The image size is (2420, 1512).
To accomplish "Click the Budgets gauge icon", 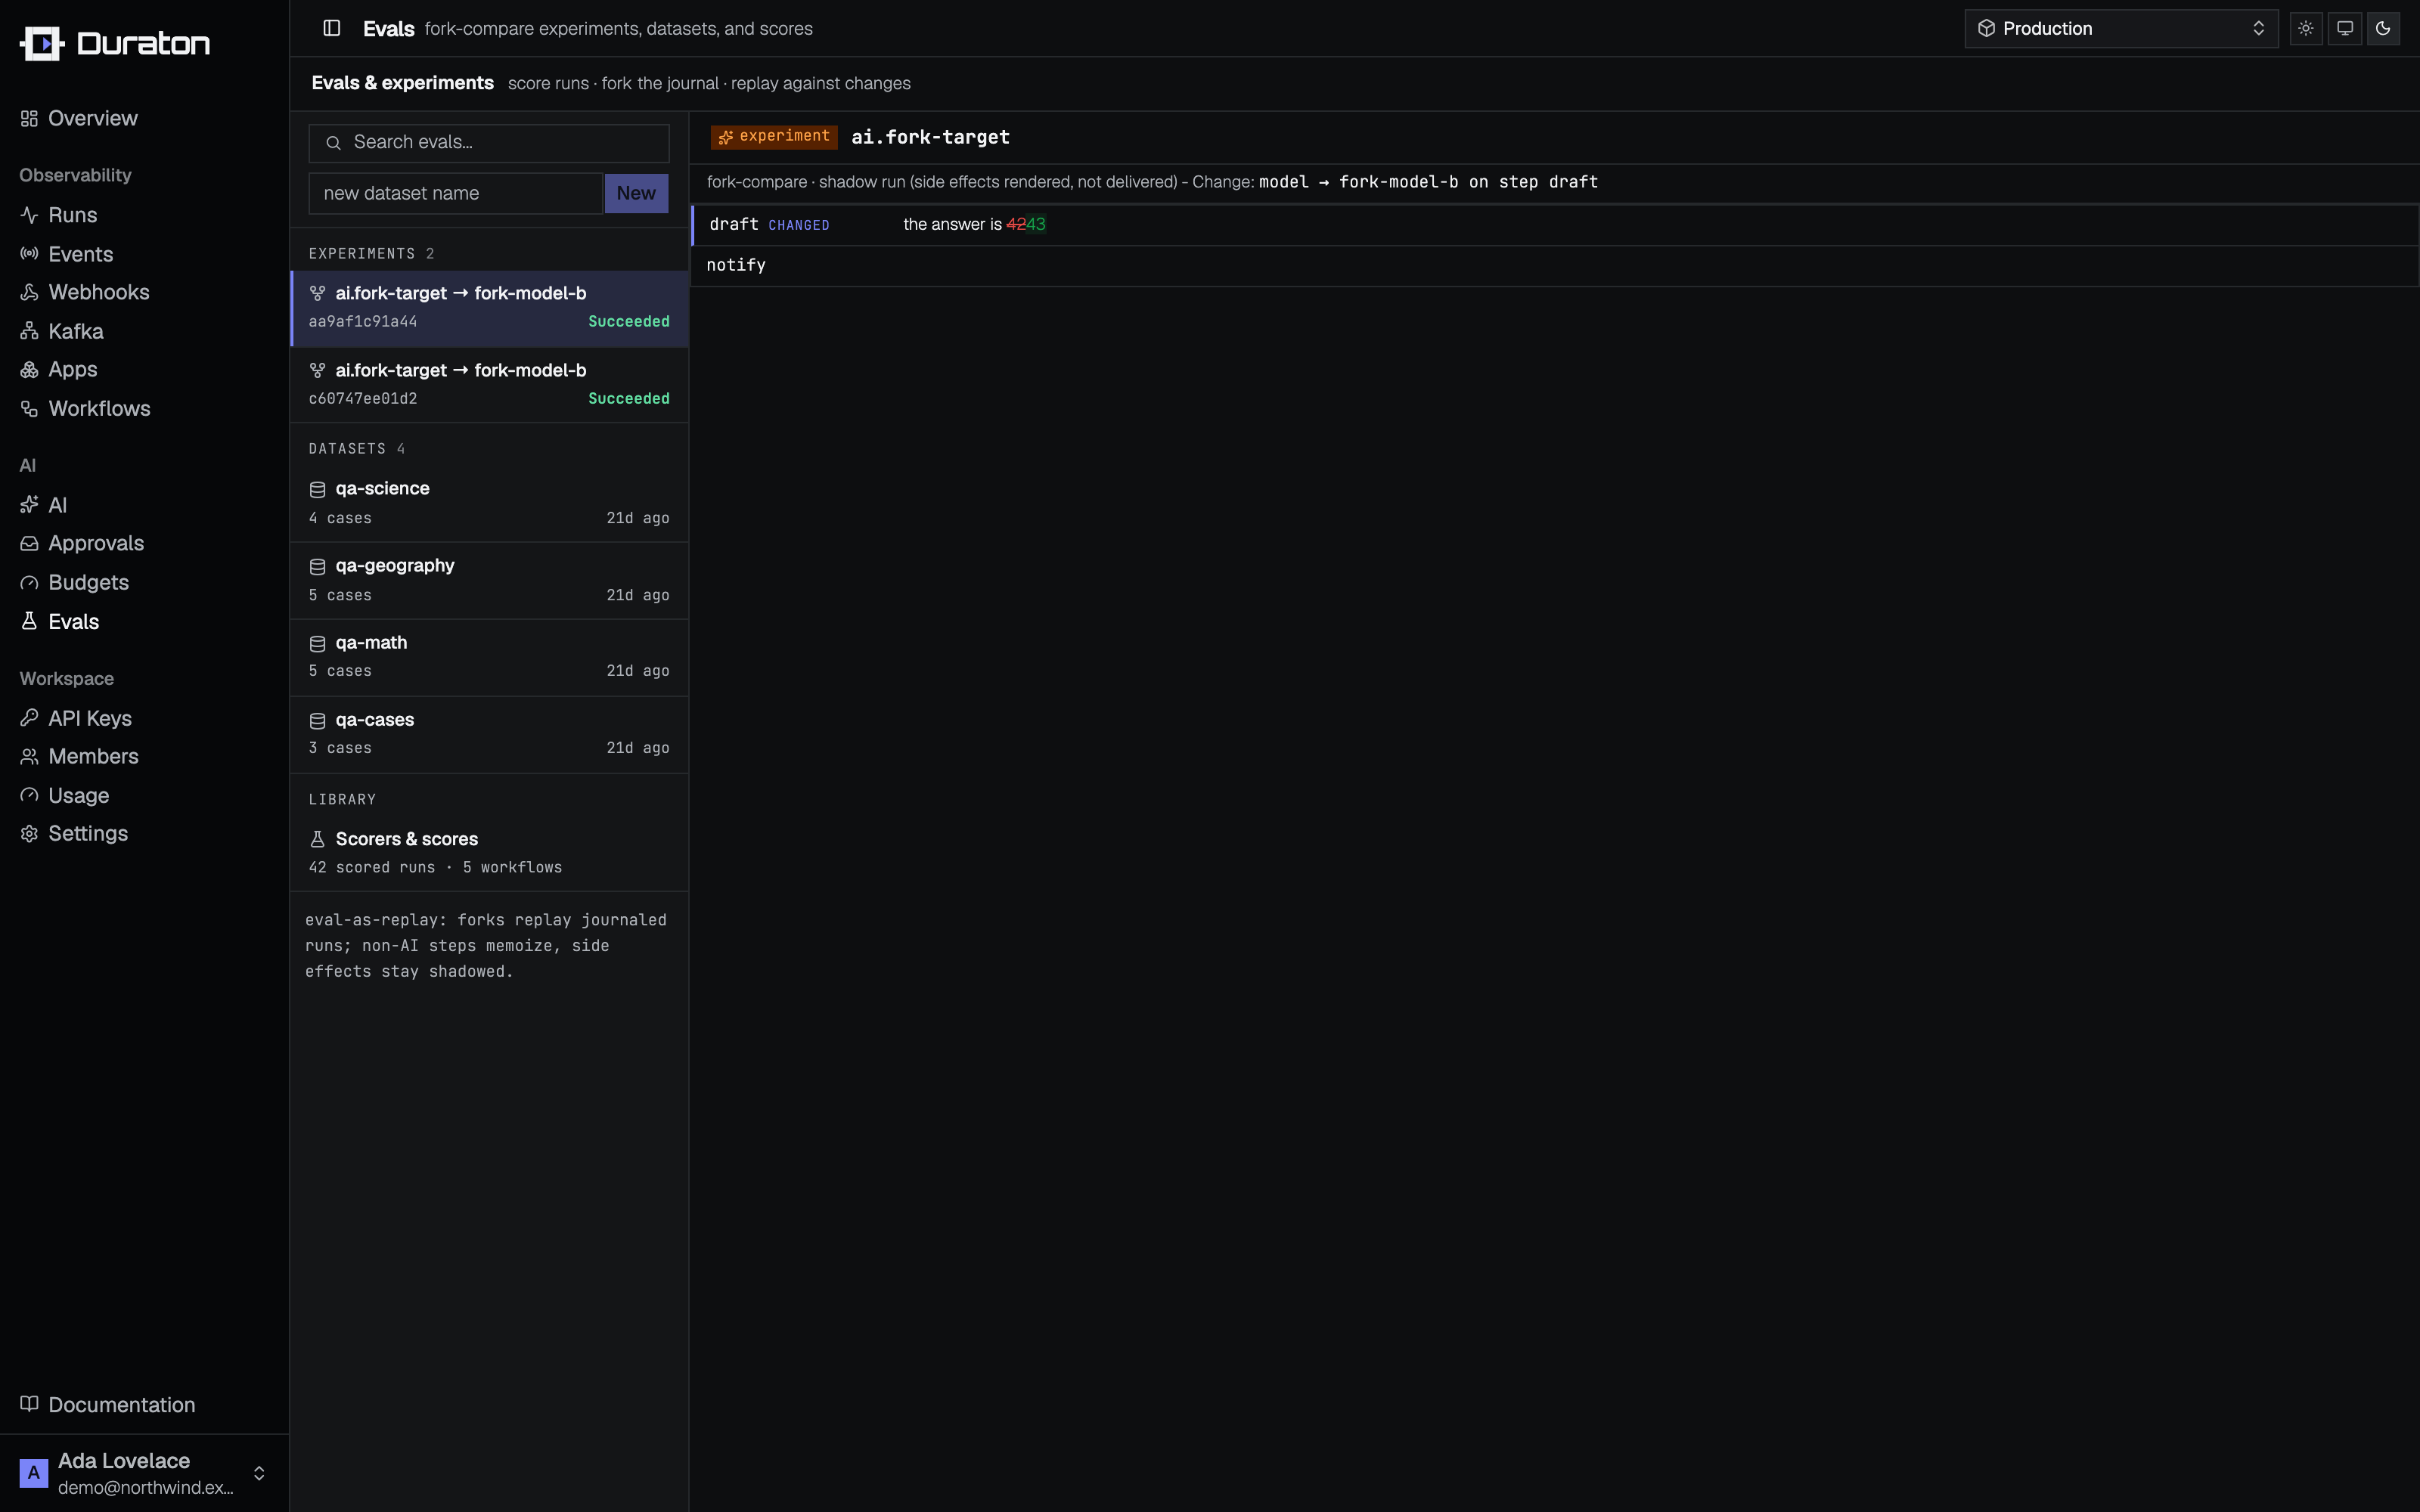I will [x=29, y=582].
